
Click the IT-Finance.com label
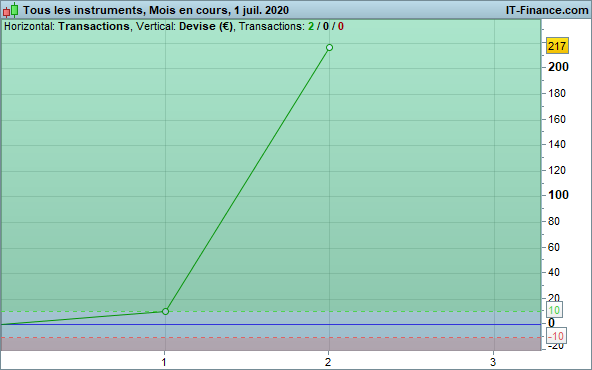547,10
